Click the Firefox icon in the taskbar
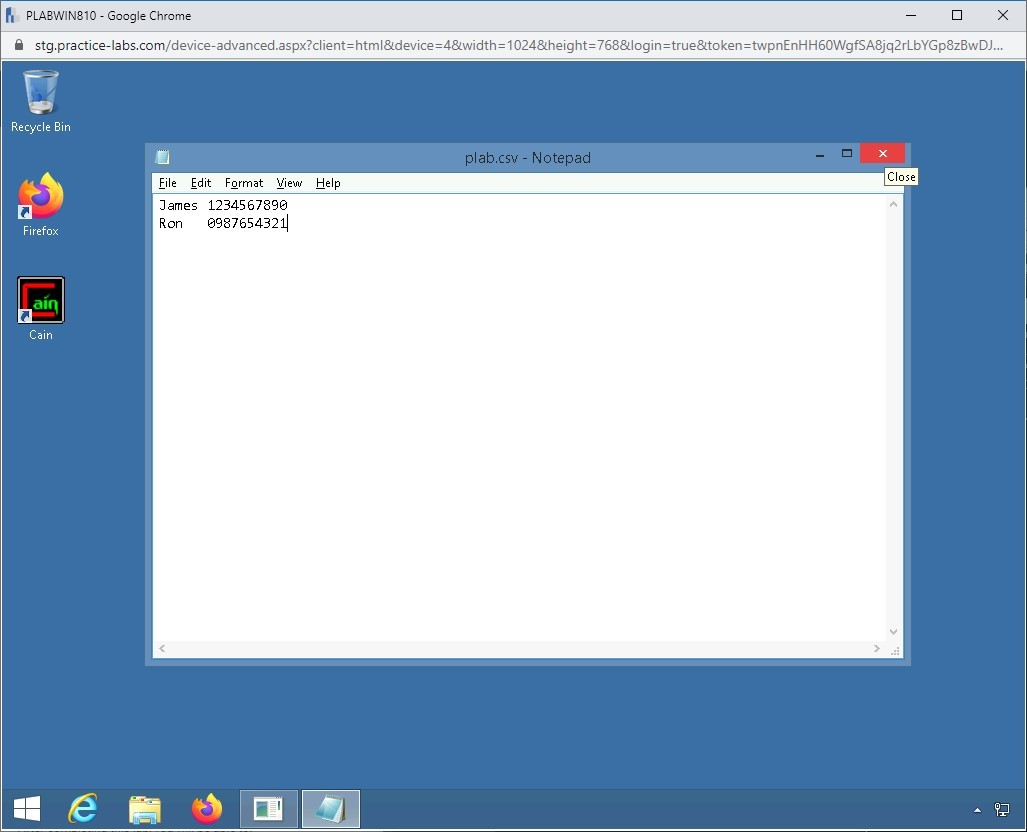The image size is (1027, 832). coord(207,808)
